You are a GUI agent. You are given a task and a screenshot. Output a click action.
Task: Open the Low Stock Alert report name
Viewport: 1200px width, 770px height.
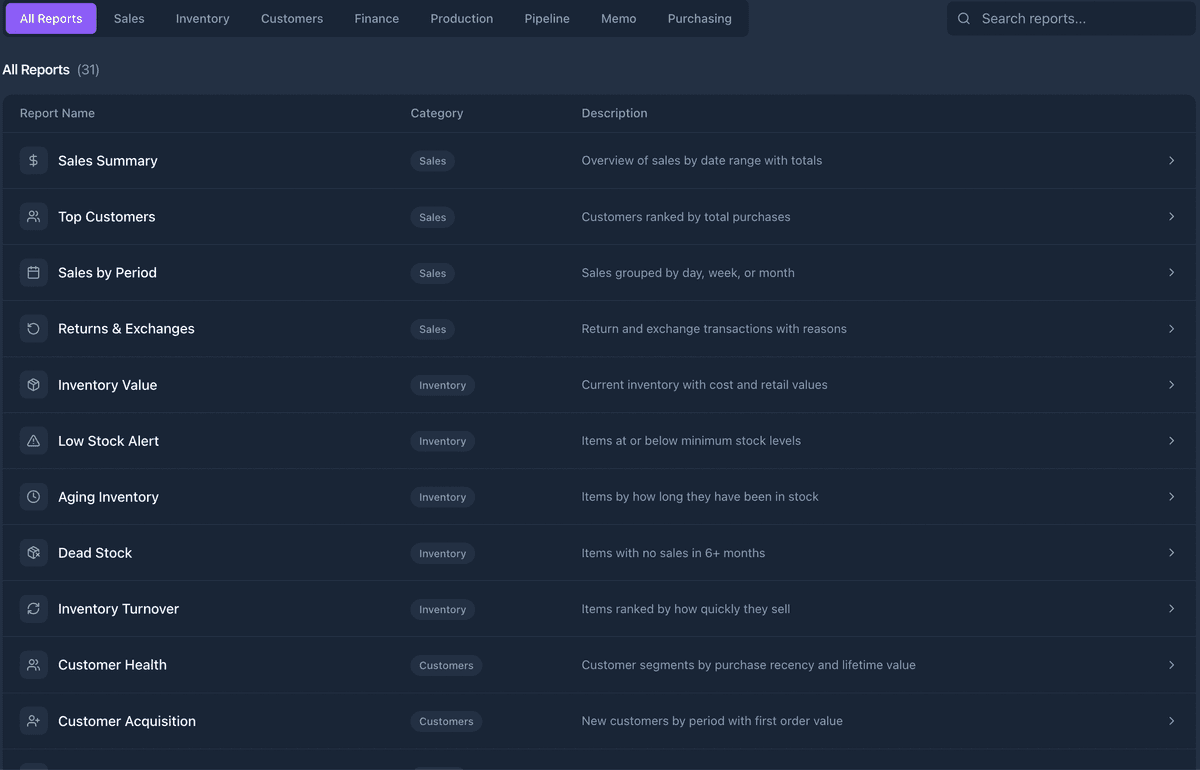(108, 440)
